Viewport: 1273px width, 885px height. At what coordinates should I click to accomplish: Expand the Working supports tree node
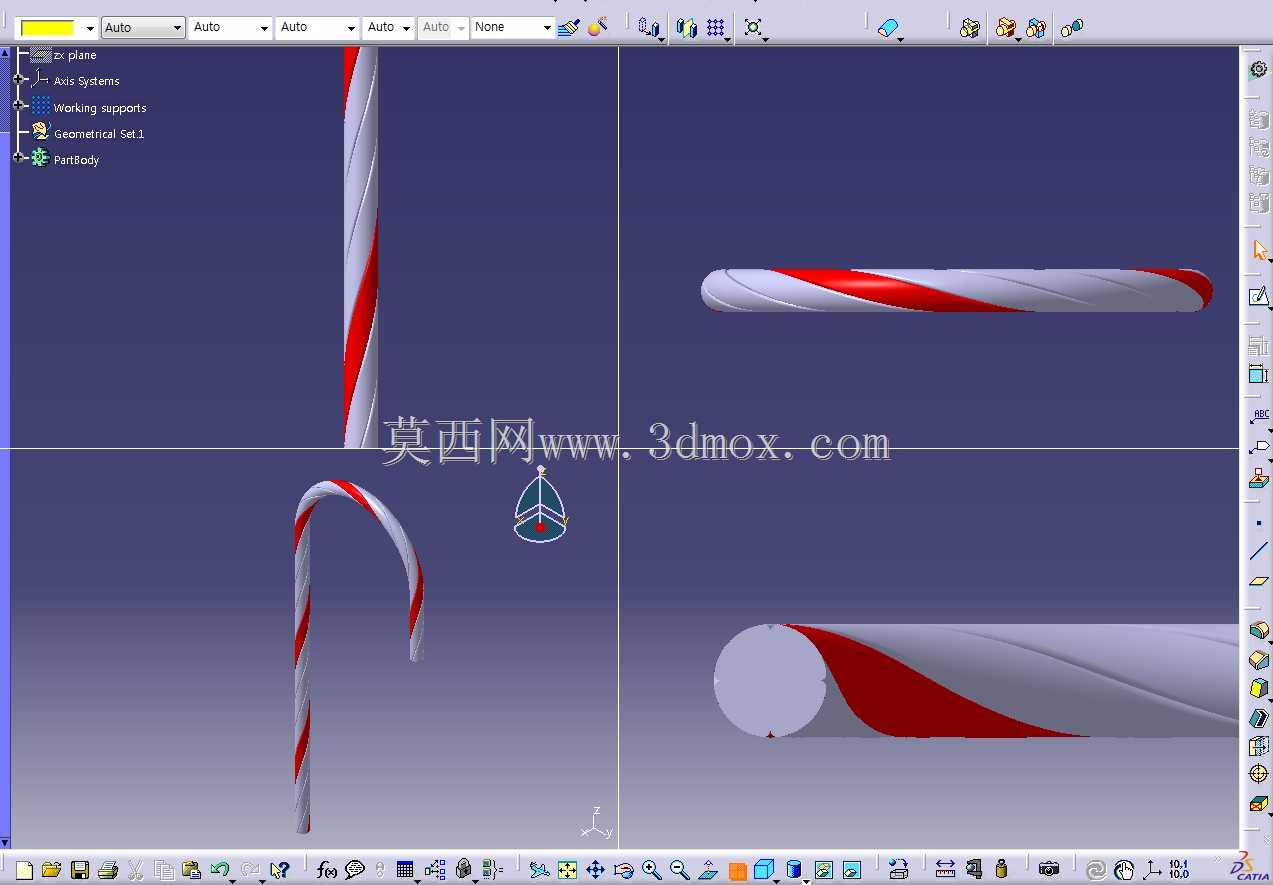[x=19, y=105]
